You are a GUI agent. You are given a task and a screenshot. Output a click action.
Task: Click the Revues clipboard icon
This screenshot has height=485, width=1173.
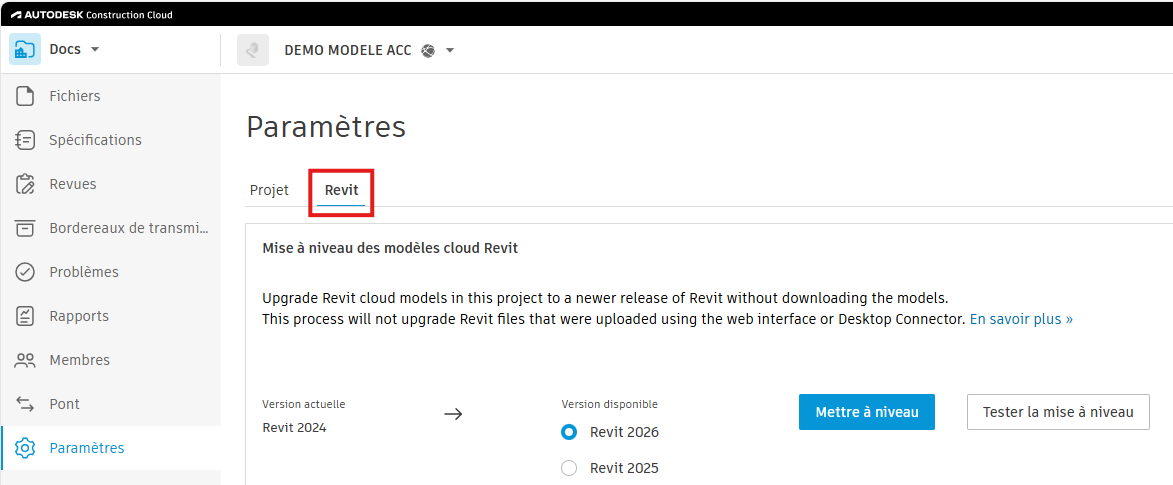(x=26, y=184)
